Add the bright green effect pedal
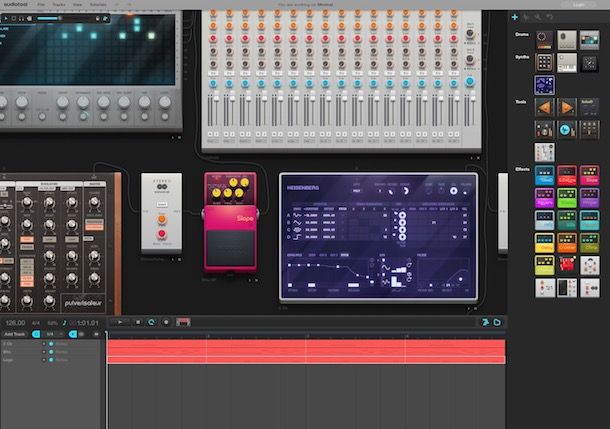Image resolution: width=610 pixels, height=429 pixels. pyautogui.click(x=567, y=198)
